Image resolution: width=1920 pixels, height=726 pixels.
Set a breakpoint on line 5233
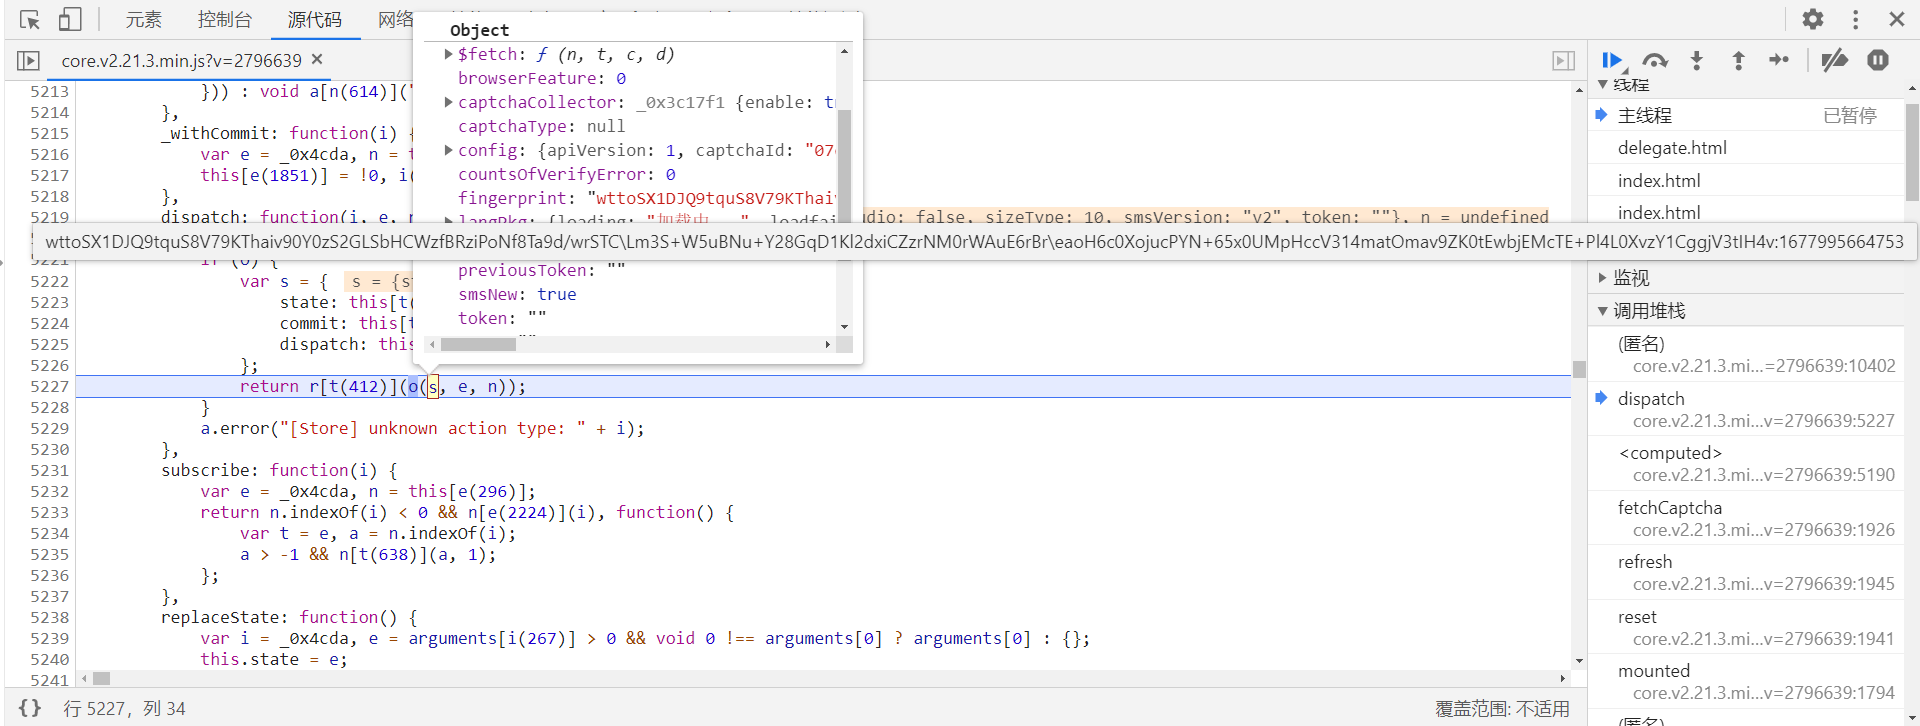[49, 512]
